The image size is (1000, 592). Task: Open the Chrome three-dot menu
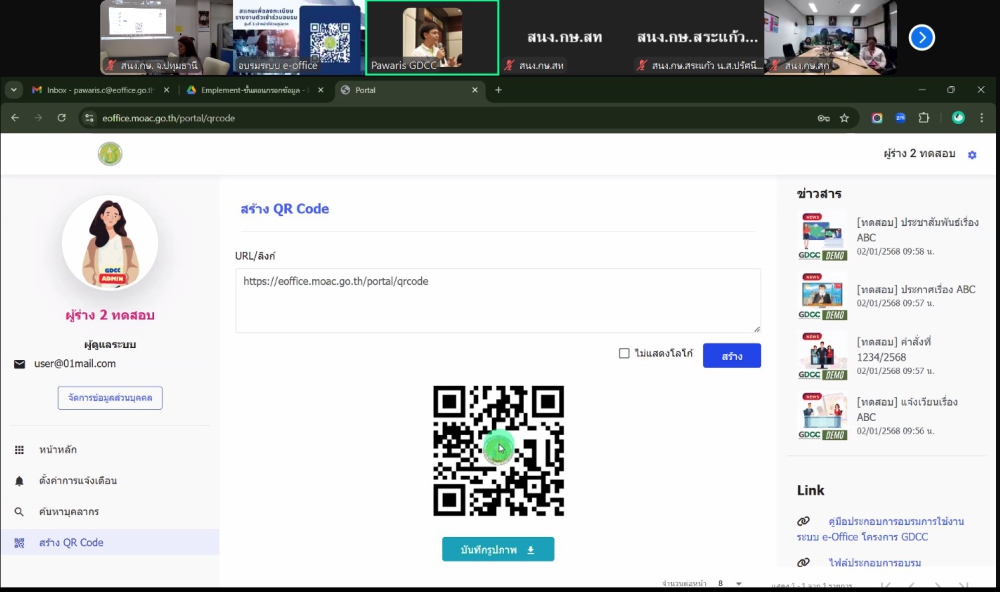point(982,118)
